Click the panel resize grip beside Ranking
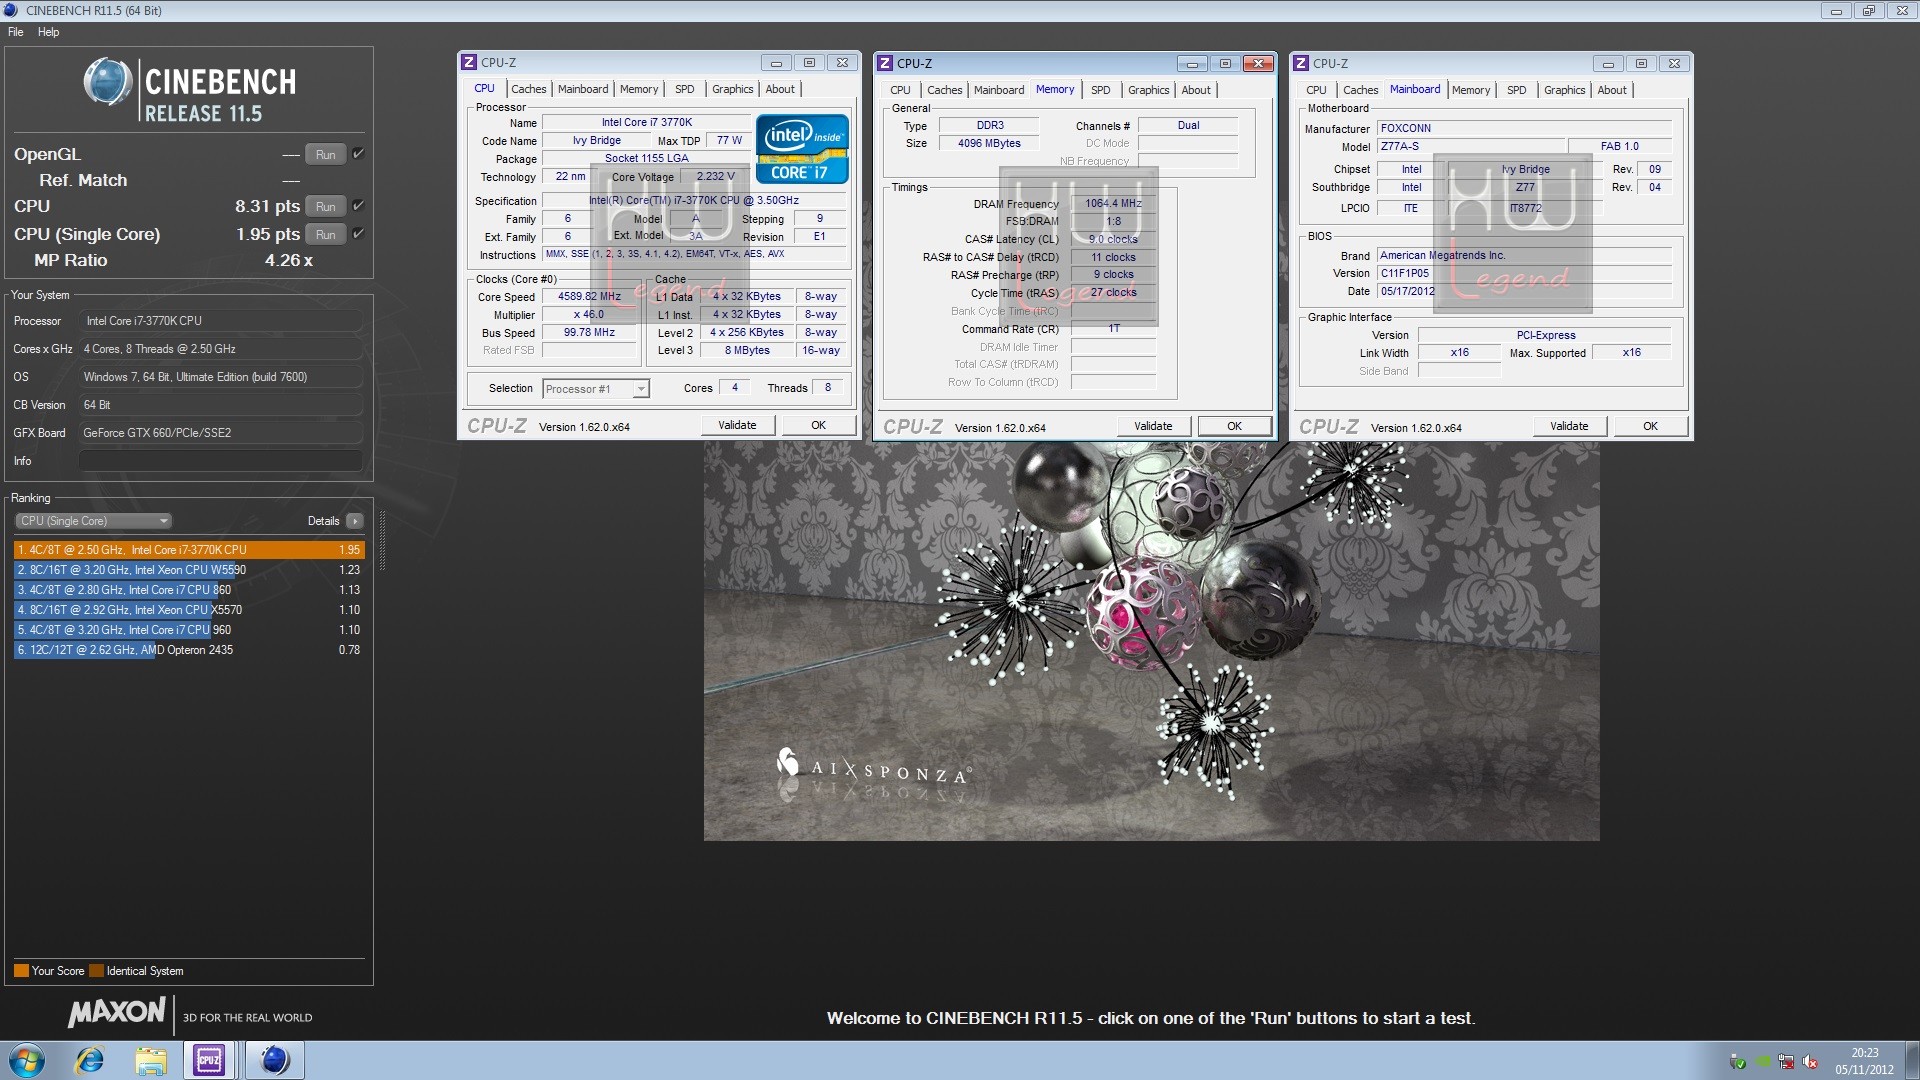 [x=382, y=540]
